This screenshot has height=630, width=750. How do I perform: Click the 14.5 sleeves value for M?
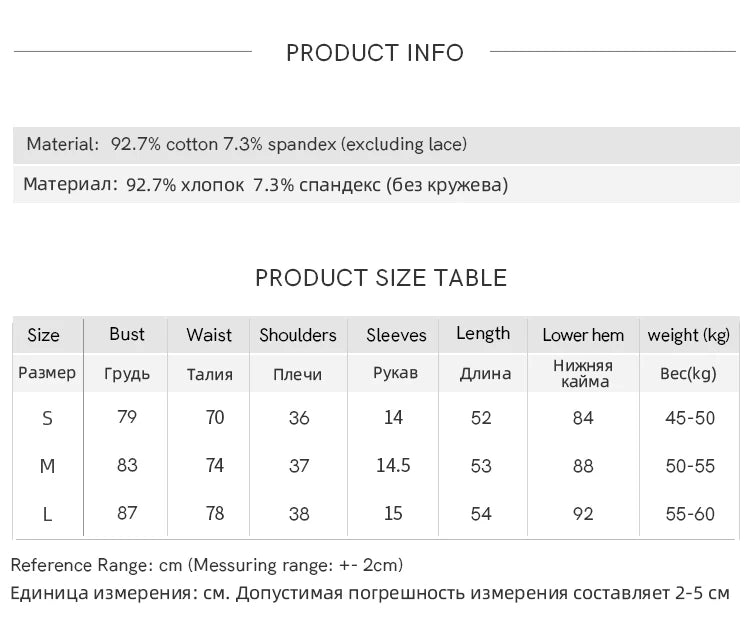coord(393,465)
